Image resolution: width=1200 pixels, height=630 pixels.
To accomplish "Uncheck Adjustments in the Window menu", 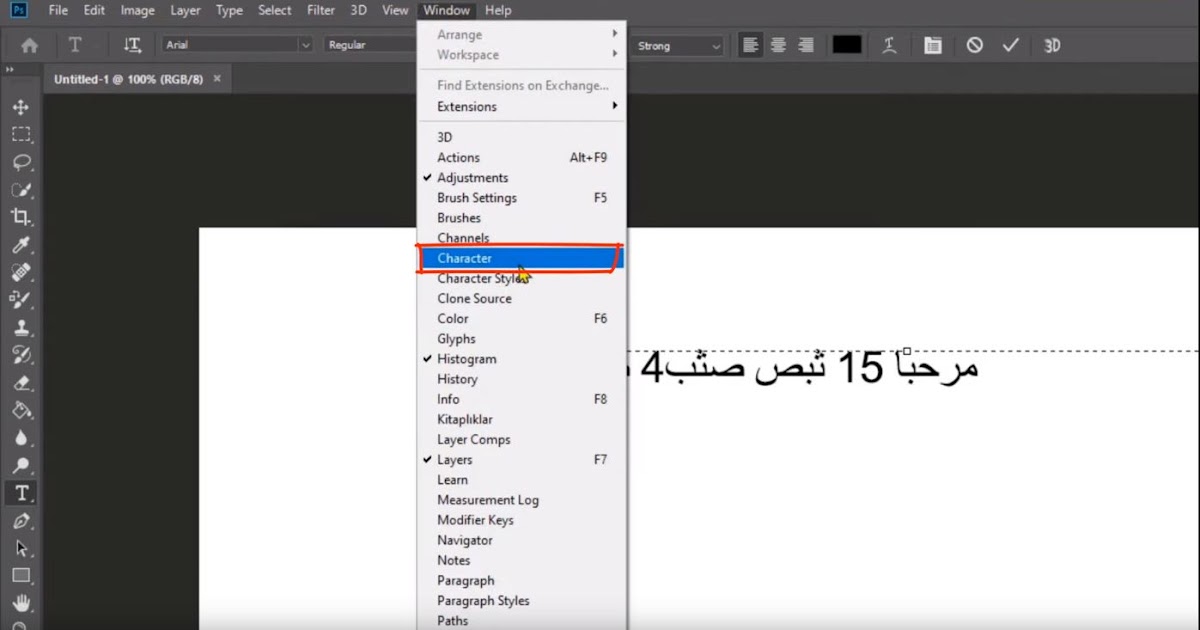I will (522, 178).
